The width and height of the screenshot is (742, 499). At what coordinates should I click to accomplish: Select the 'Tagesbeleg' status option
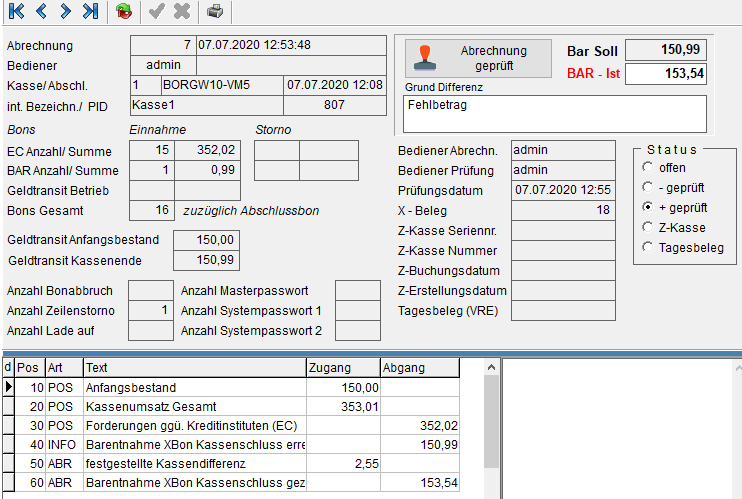648,248
